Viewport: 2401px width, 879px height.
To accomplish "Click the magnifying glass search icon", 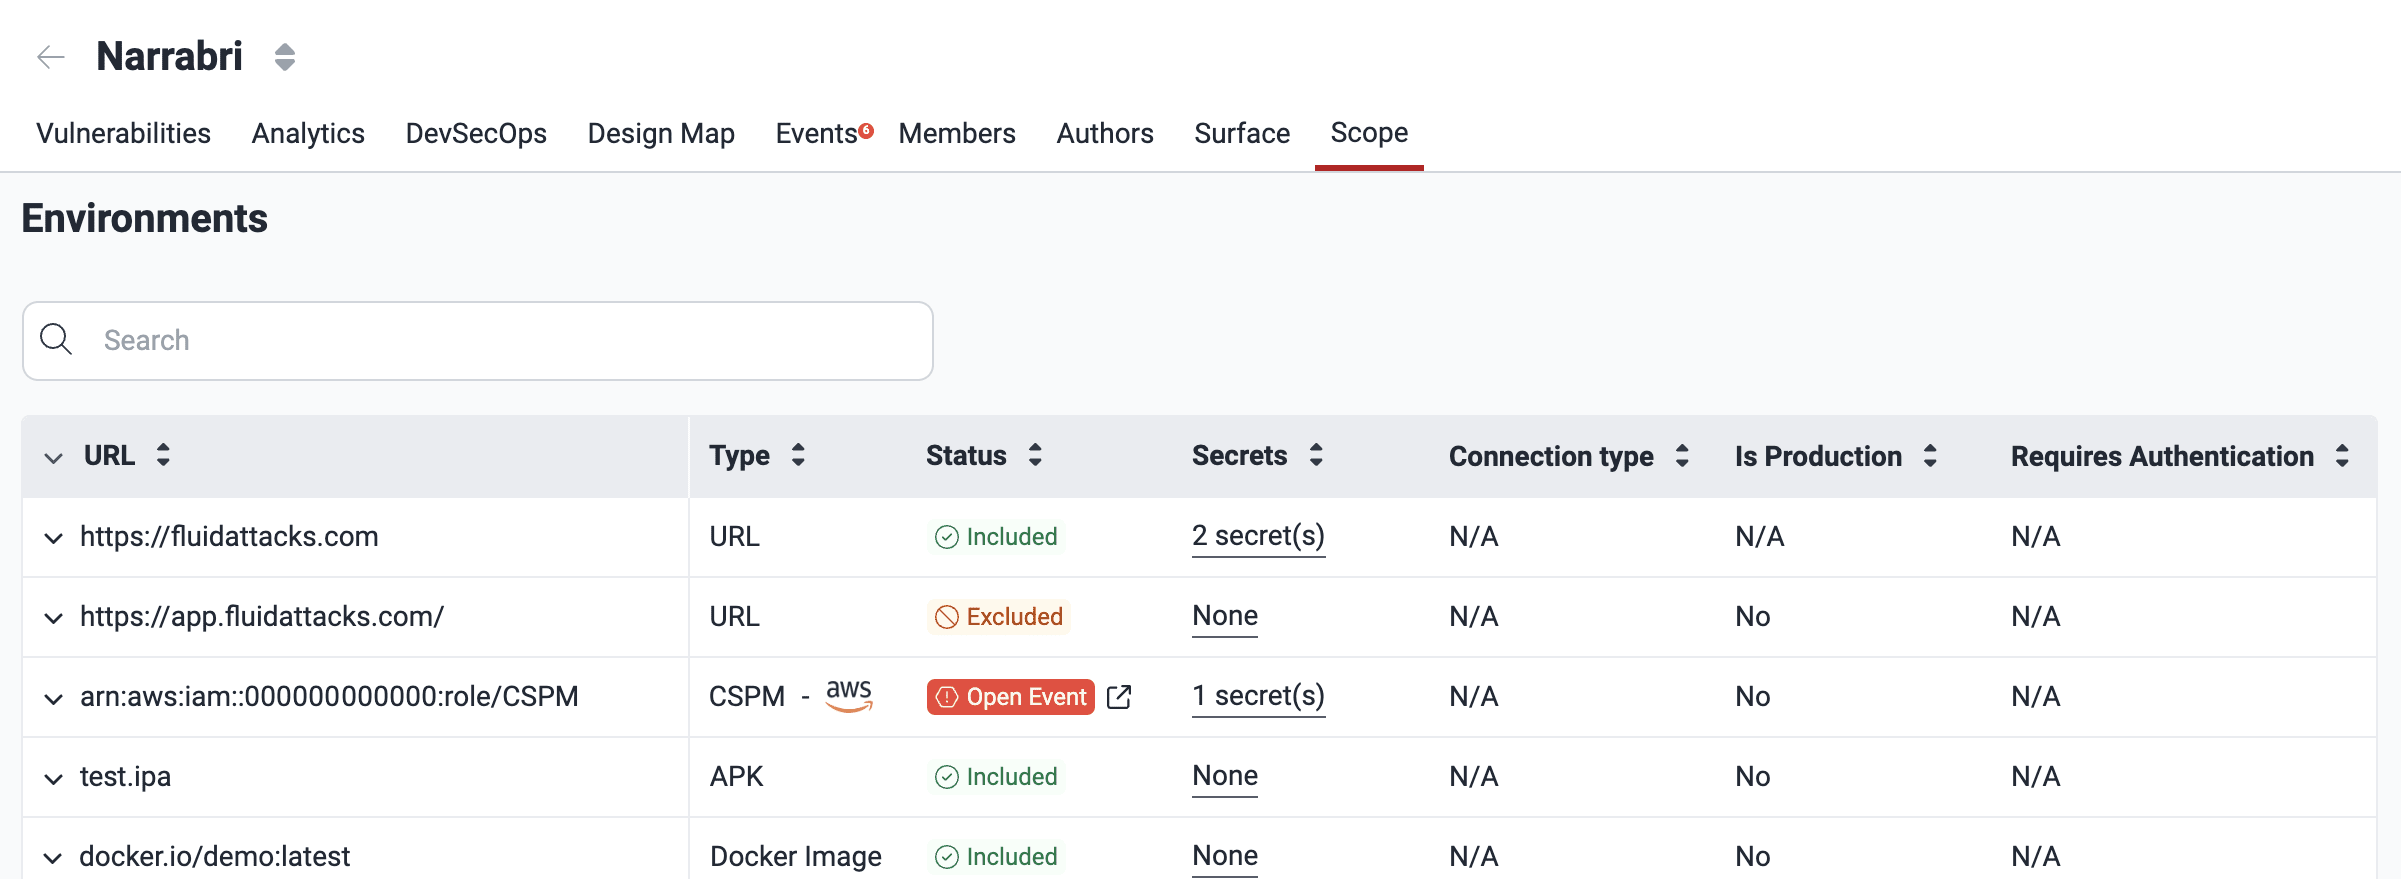I will pyautogui.click(x=56, y=340).
